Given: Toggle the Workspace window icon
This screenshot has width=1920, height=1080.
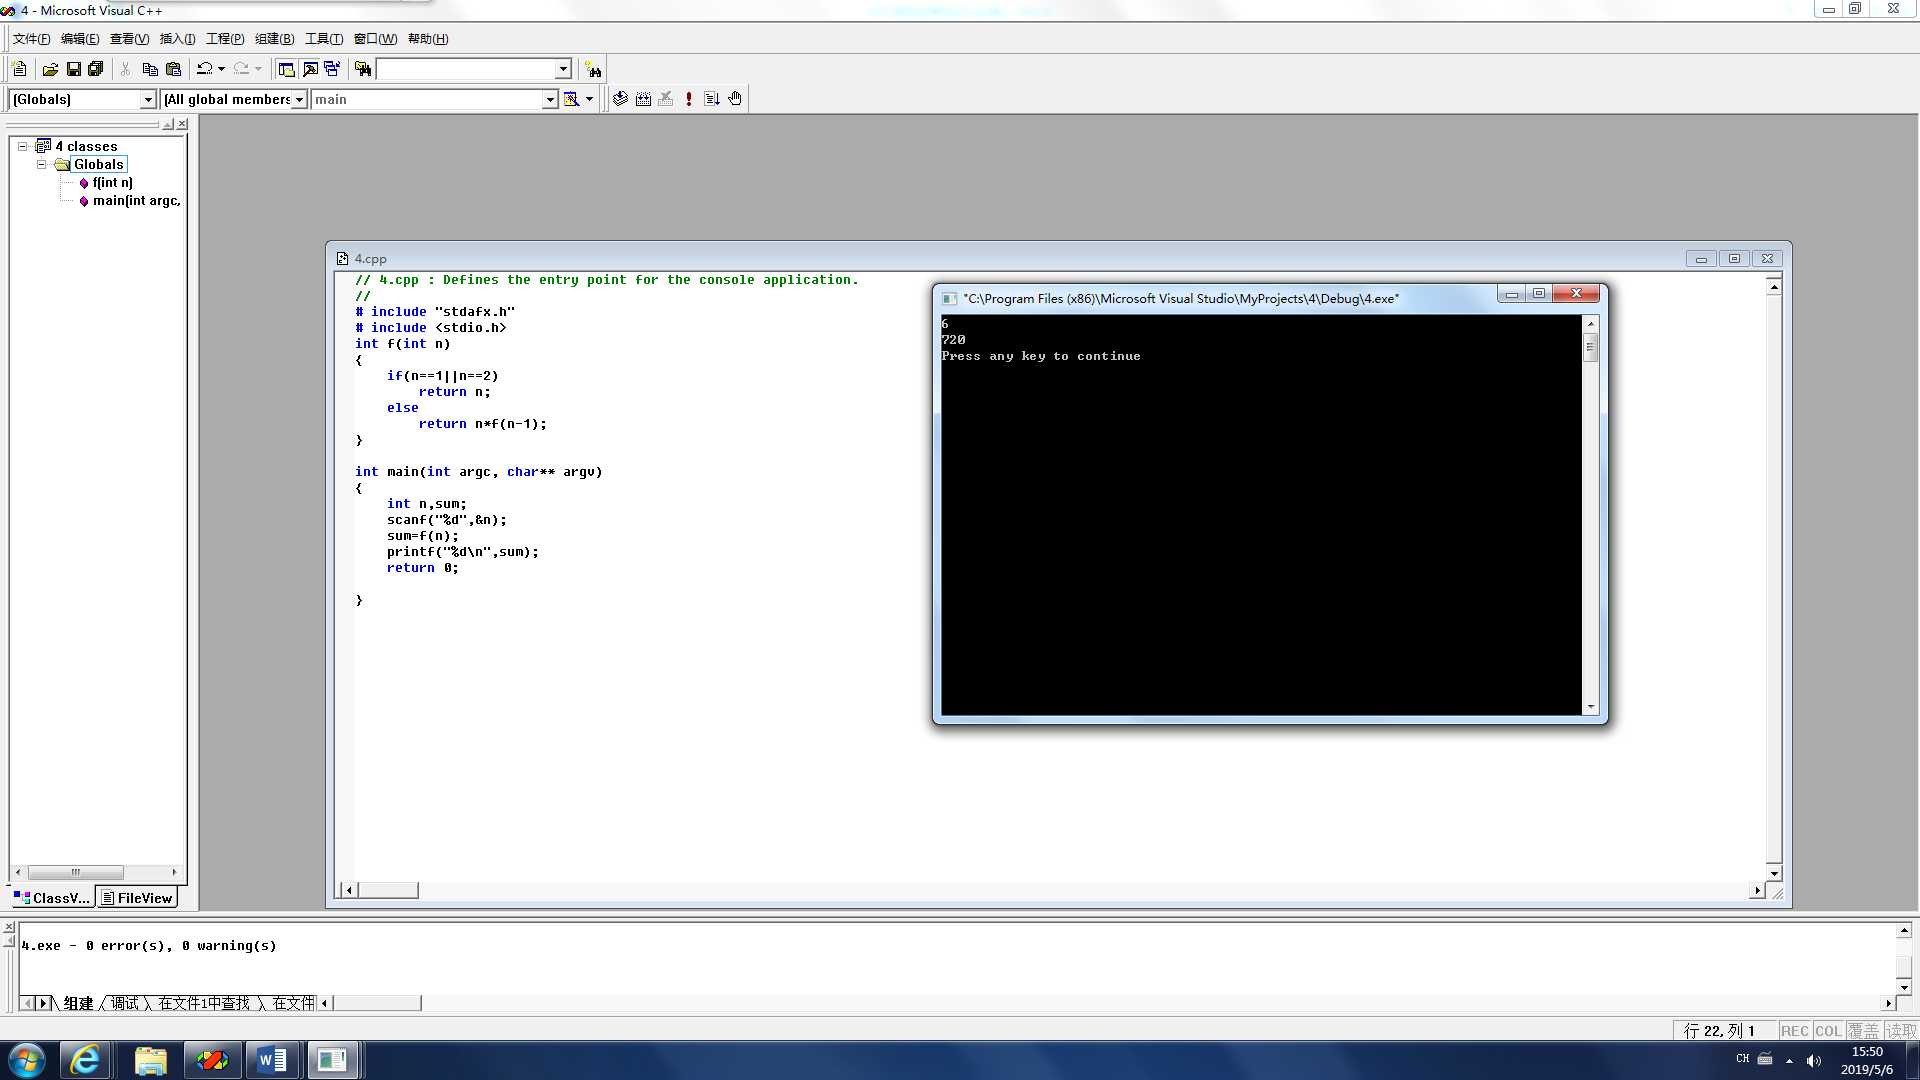Looking at the screenshot, I should [x=286, y=69].
